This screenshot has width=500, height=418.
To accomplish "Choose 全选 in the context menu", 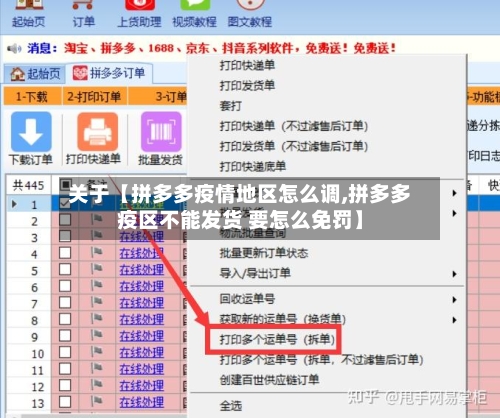I will [231, 406].
